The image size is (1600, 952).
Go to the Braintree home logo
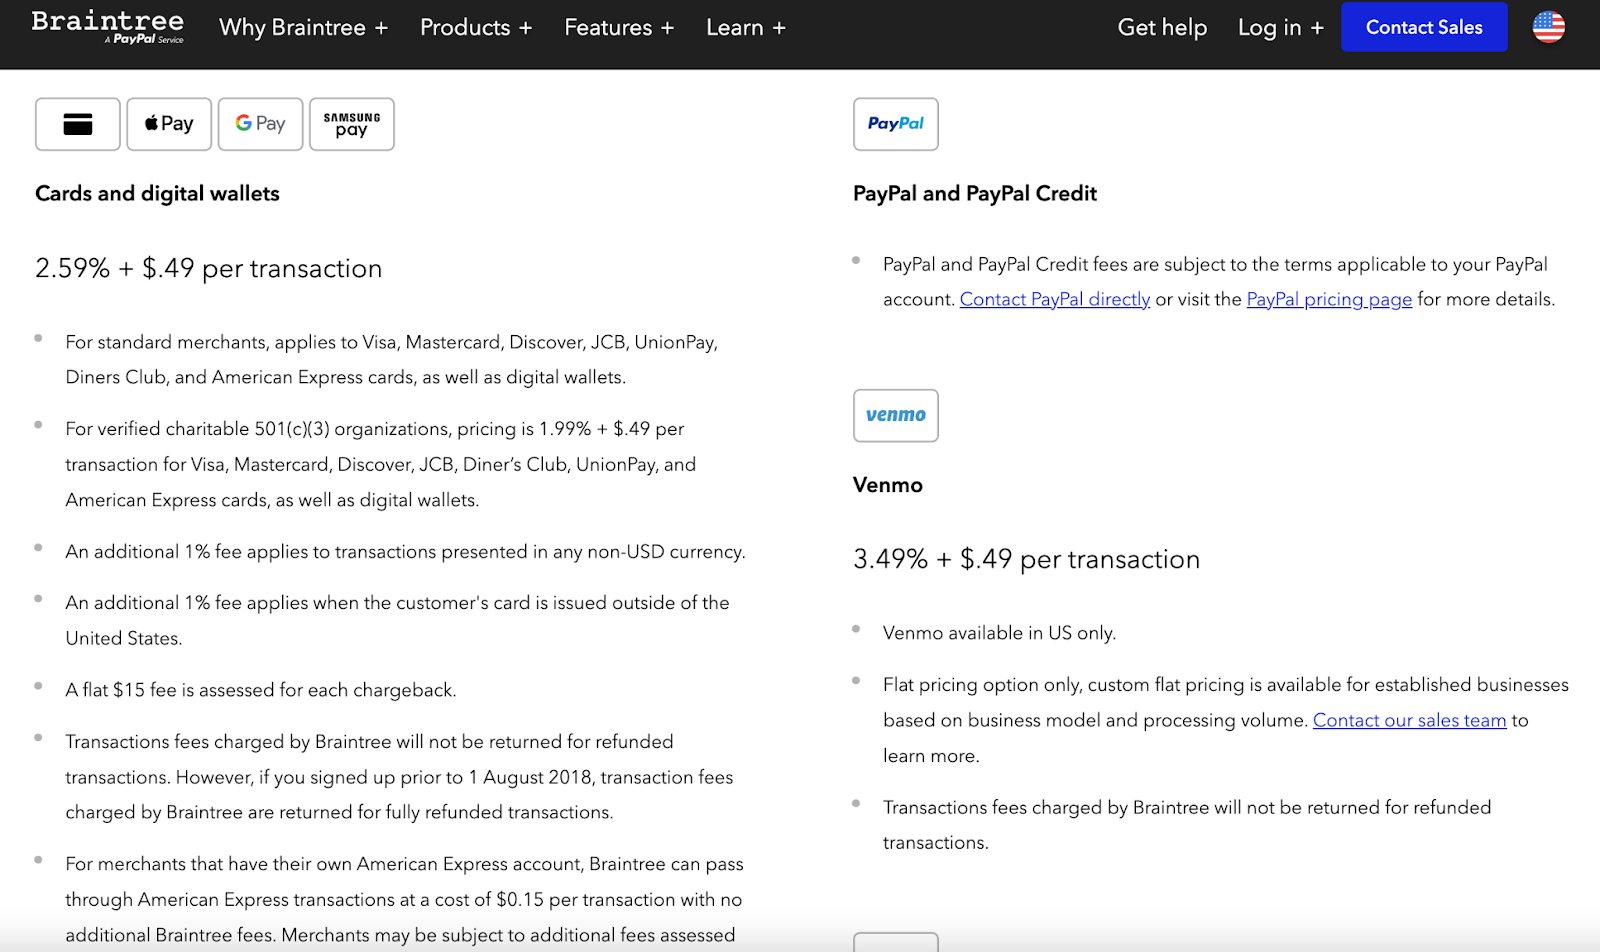pyautogui.click(x=108, y=27)
